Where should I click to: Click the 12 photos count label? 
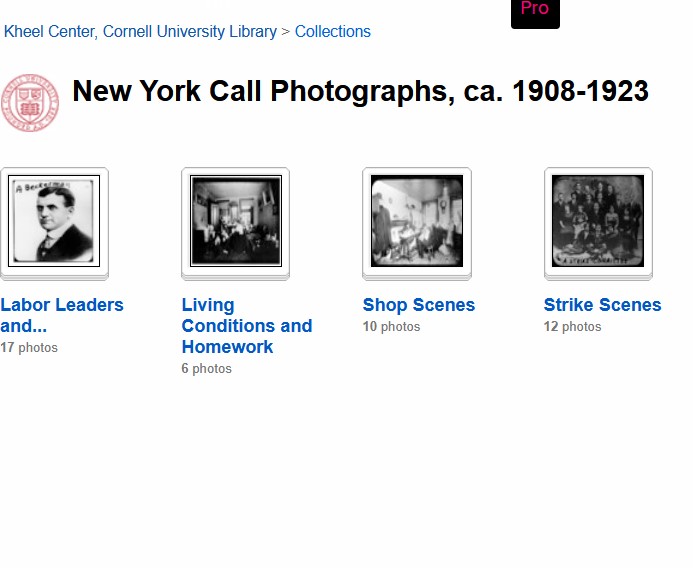click(x=572, y=327)
